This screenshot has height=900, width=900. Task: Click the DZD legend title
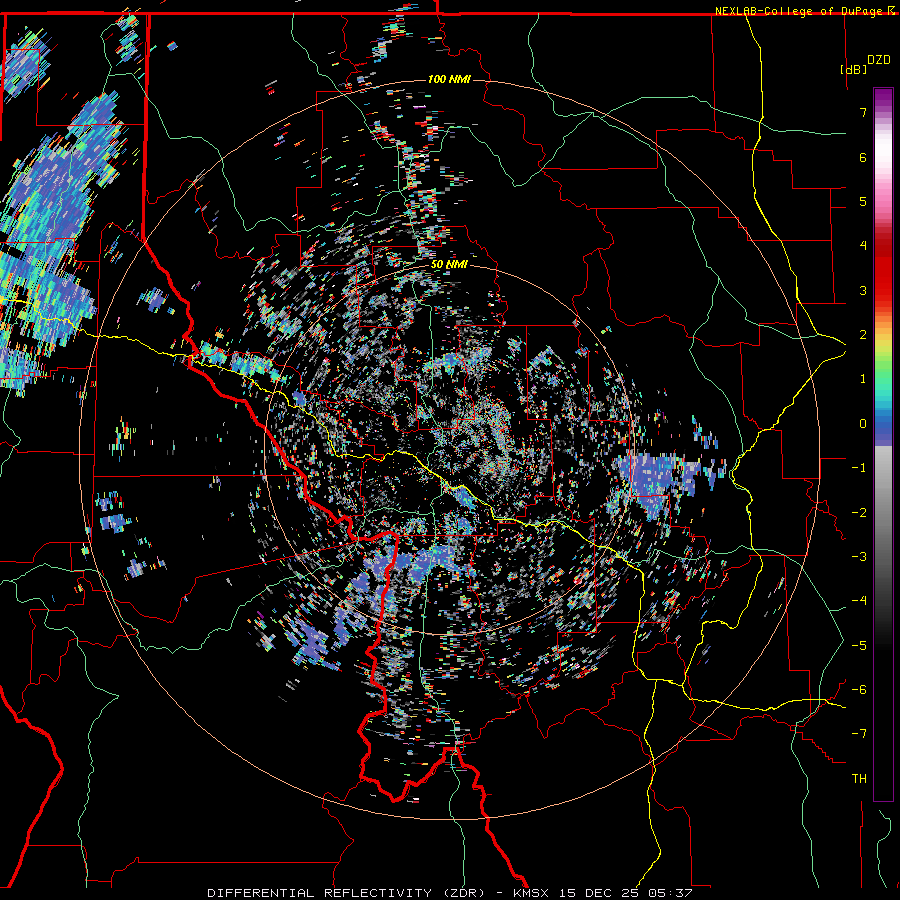878,60
